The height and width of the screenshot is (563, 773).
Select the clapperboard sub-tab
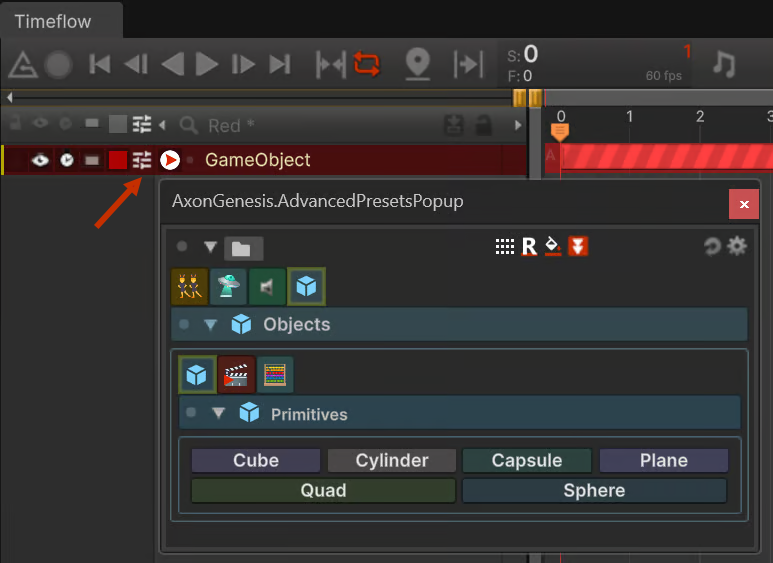[x=236, y=375]
